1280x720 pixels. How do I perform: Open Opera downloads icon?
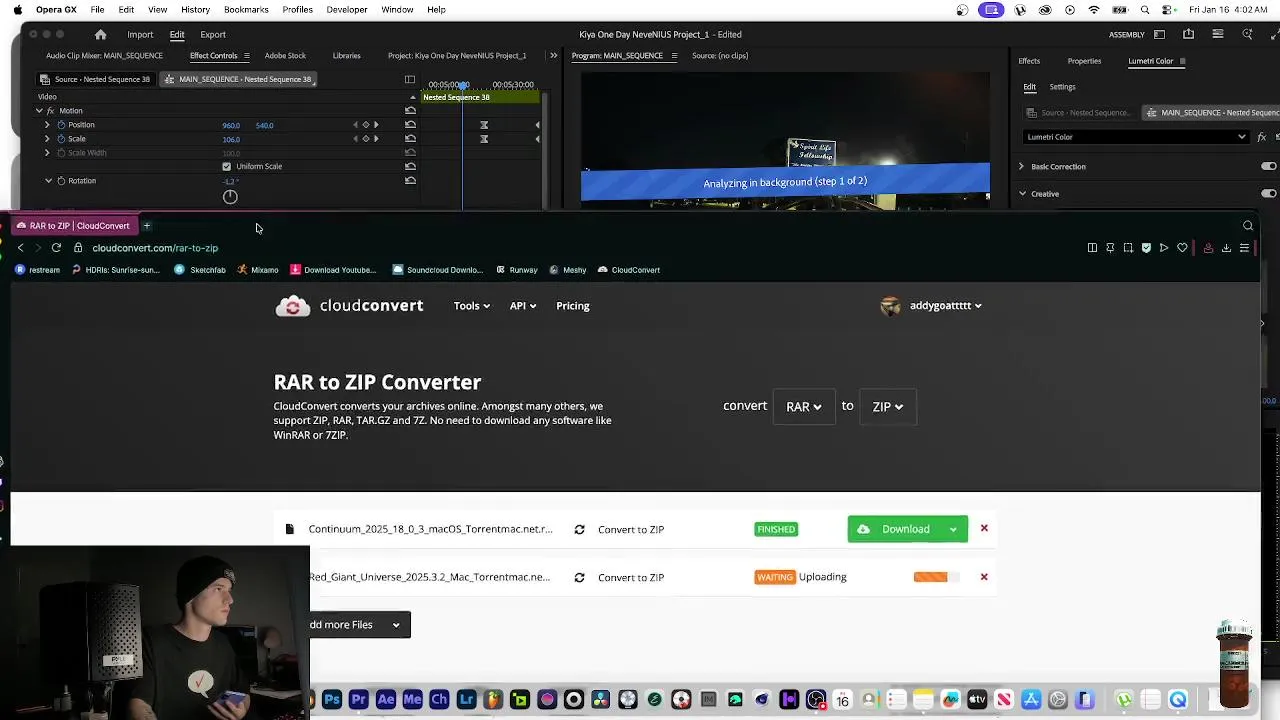(1226, 248)
